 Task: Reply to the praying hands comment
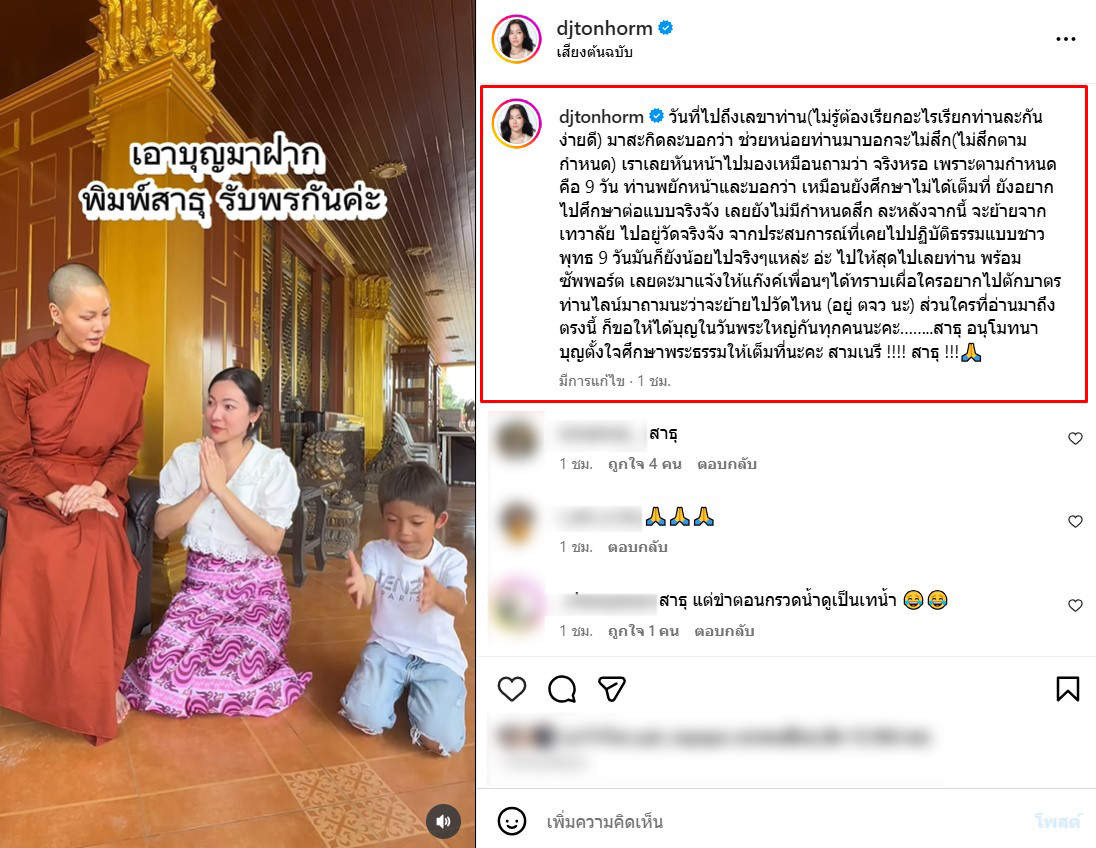(637, 547)
